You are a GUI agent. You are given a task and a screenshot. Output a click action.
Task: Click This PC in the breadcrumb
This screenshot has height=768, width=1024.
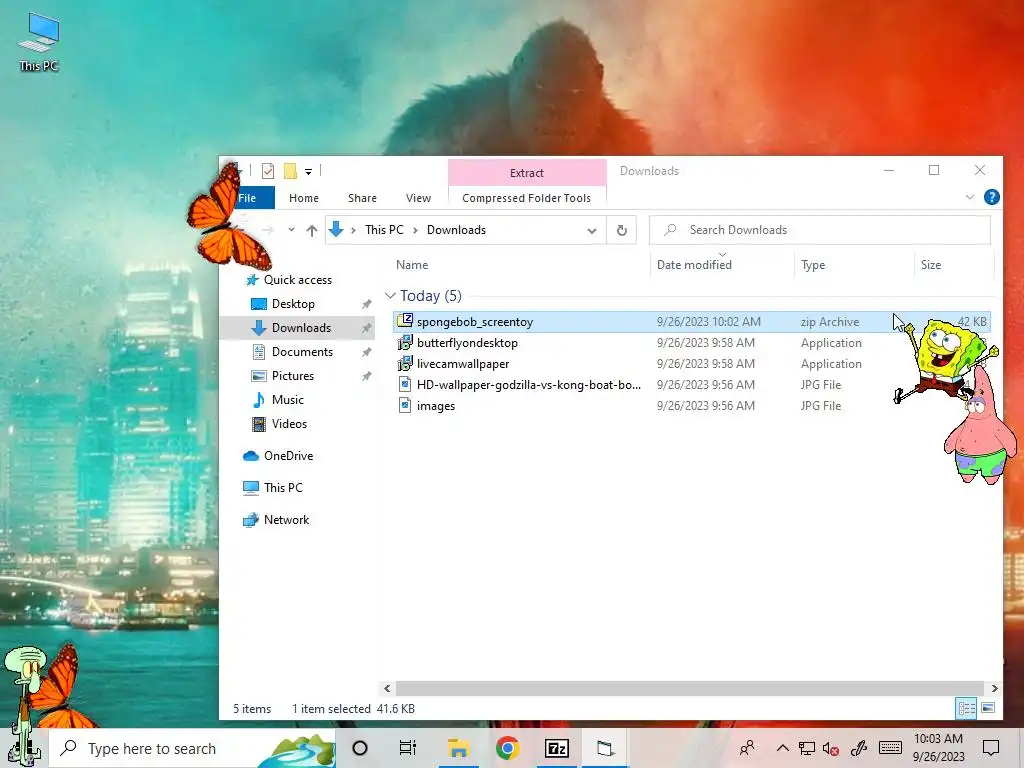coord(384,230)
